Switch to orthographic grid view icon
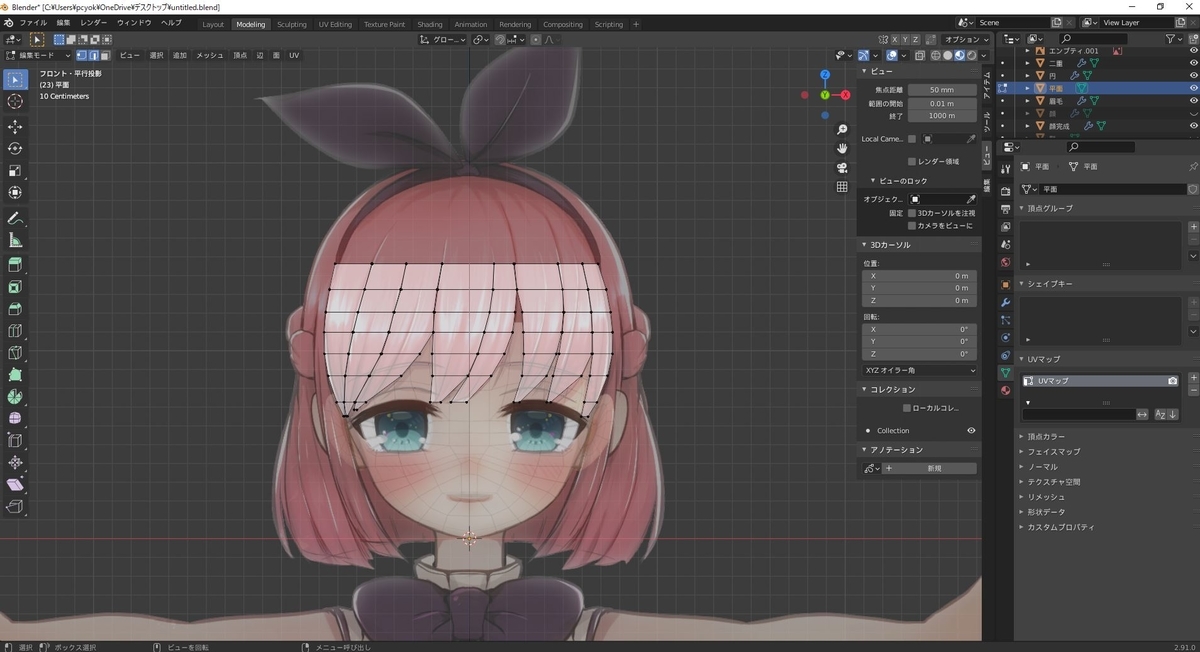 [x=842, y=187]
